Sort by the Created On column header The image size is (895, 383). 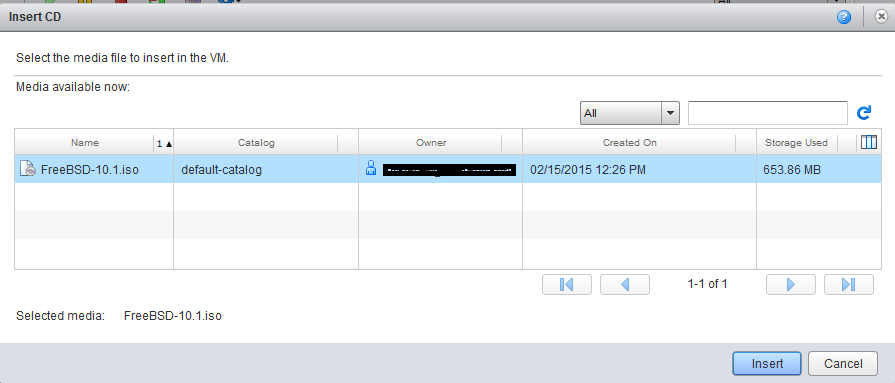tap(630, 143)
